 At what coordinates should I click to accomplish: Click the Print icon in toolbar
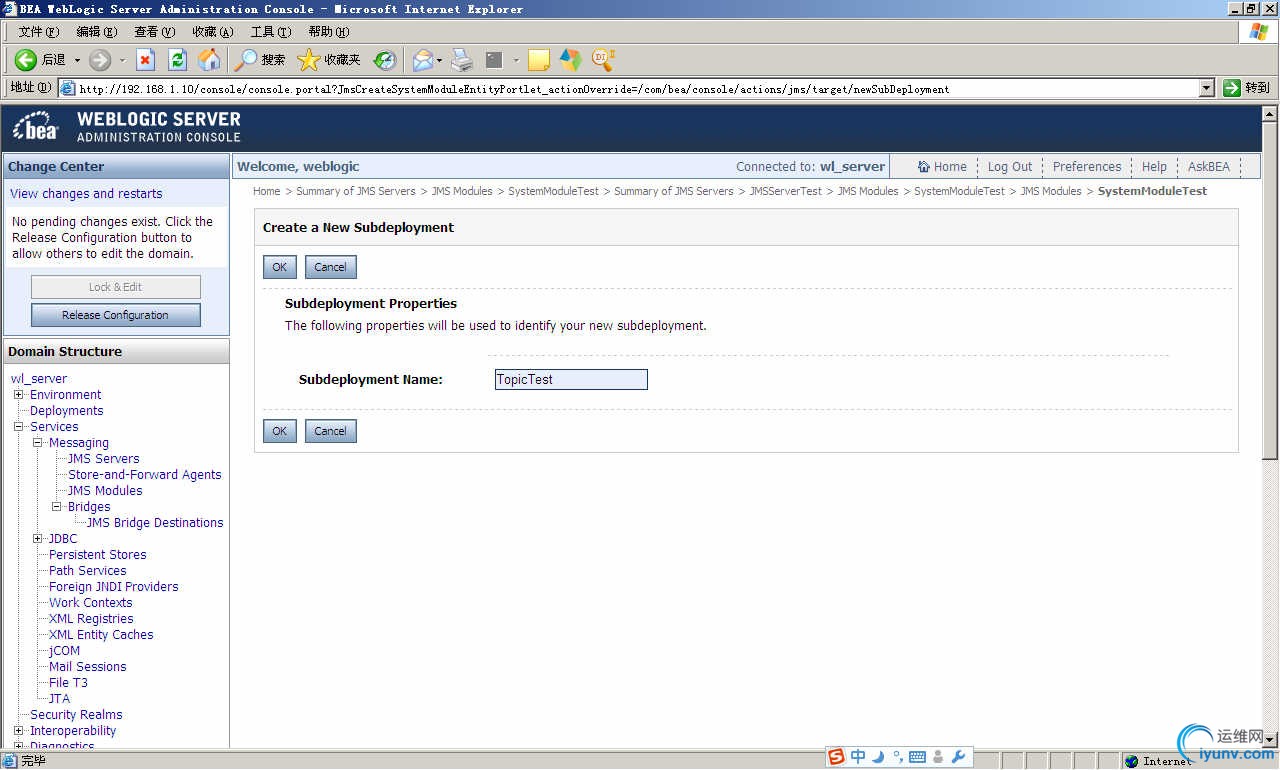(x=461, y=60)
